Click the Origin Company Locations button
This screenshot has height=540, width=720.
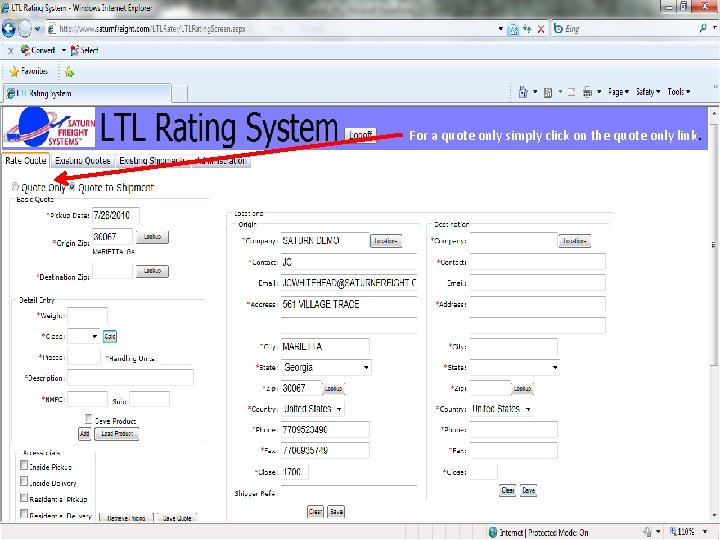coord(386,241)
